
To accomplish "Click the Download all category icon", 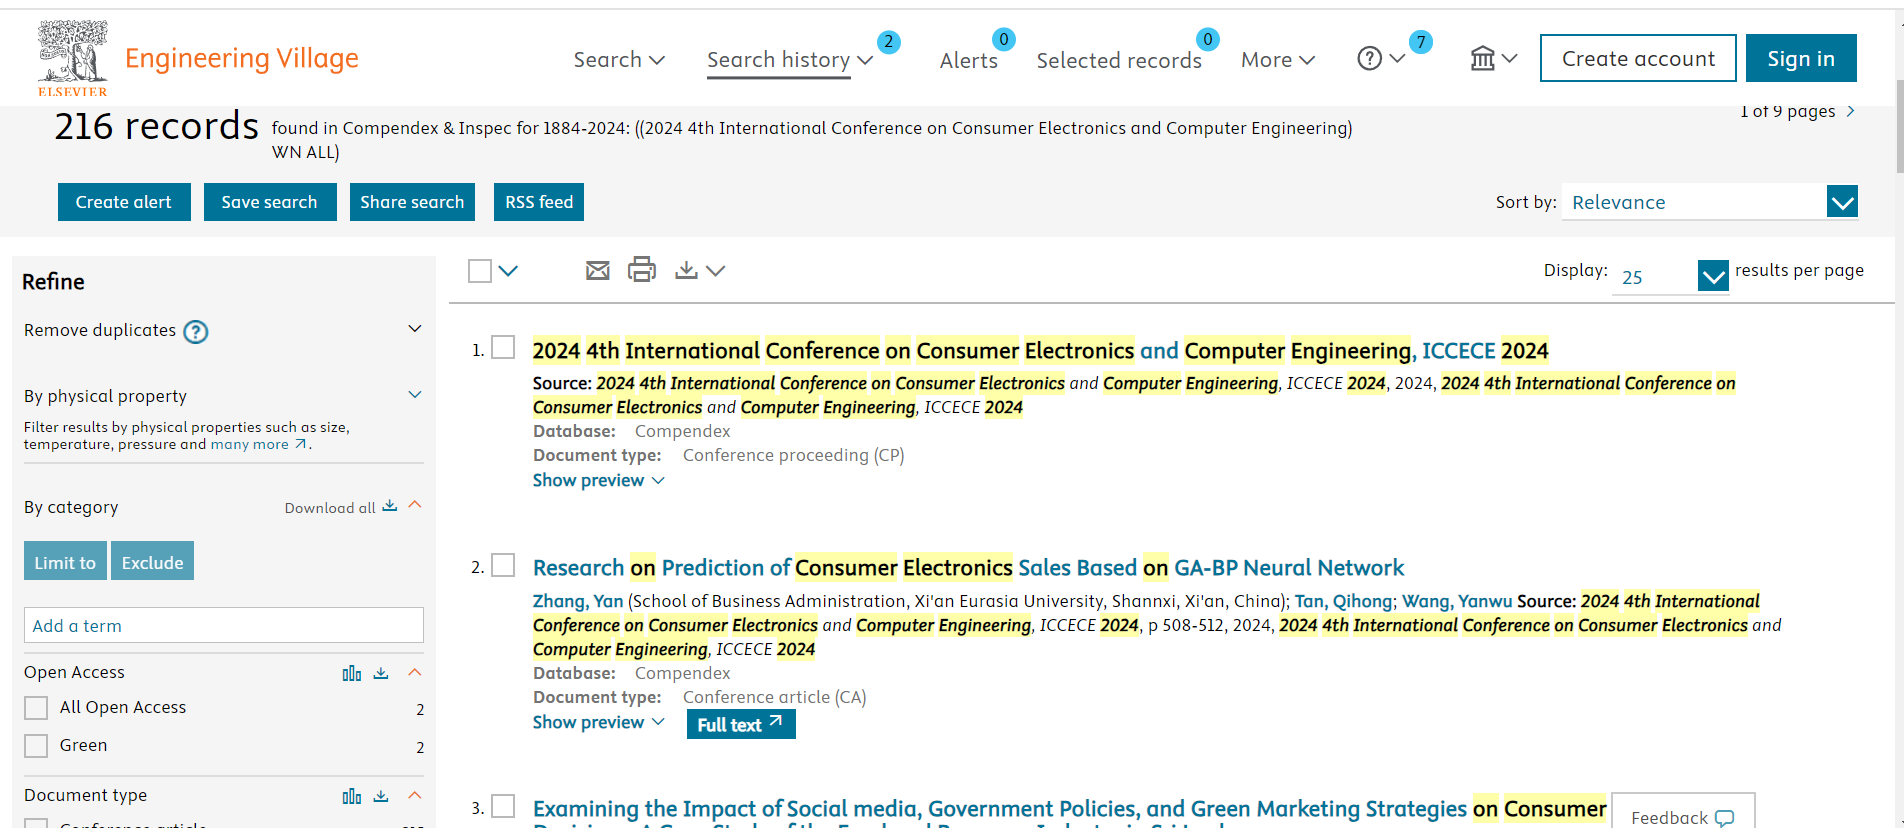I will (390, 506).
